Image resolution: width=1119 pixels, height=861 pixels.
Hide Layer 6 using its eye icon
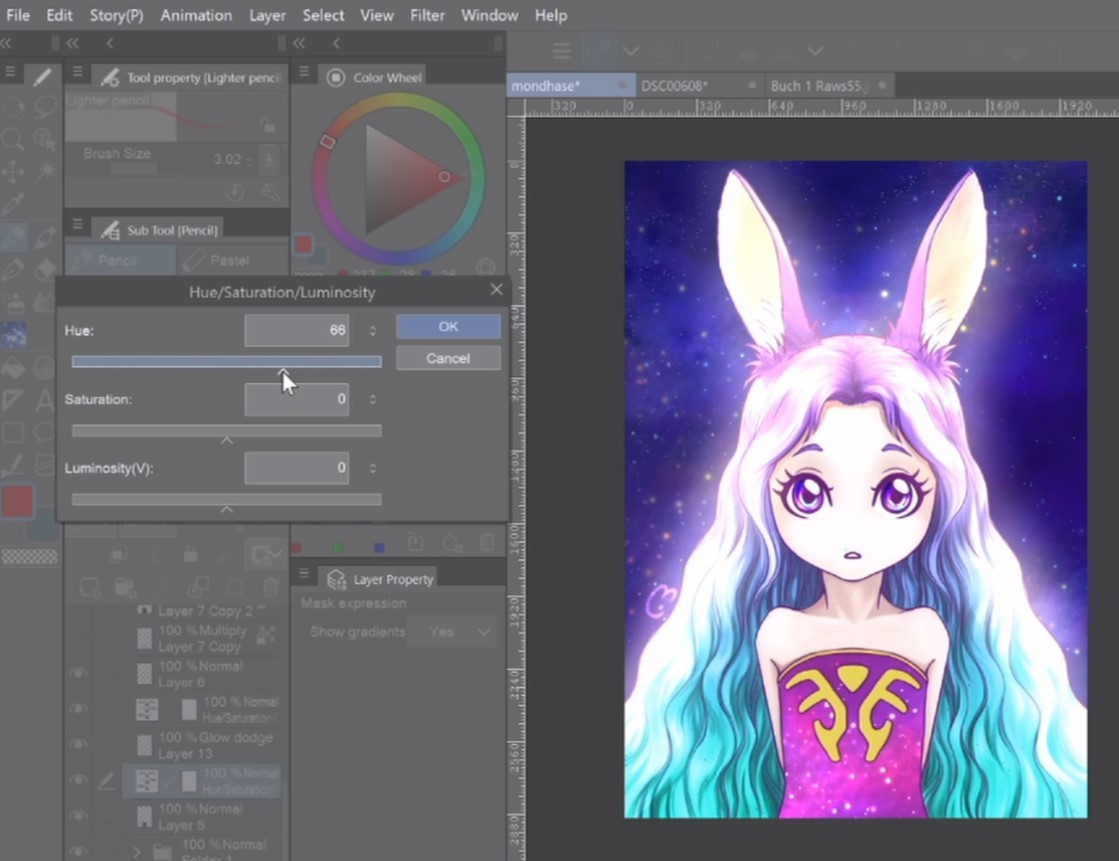(78, 673)
